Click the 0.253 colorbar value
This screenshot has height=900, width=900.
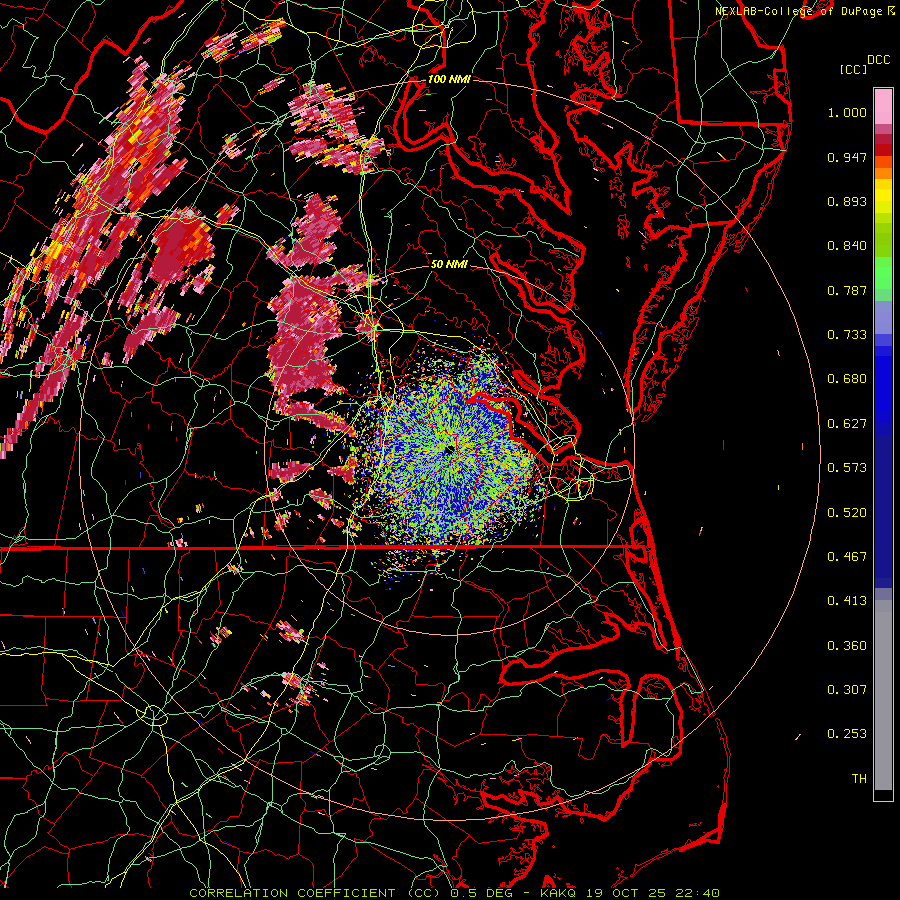[847, 734]
